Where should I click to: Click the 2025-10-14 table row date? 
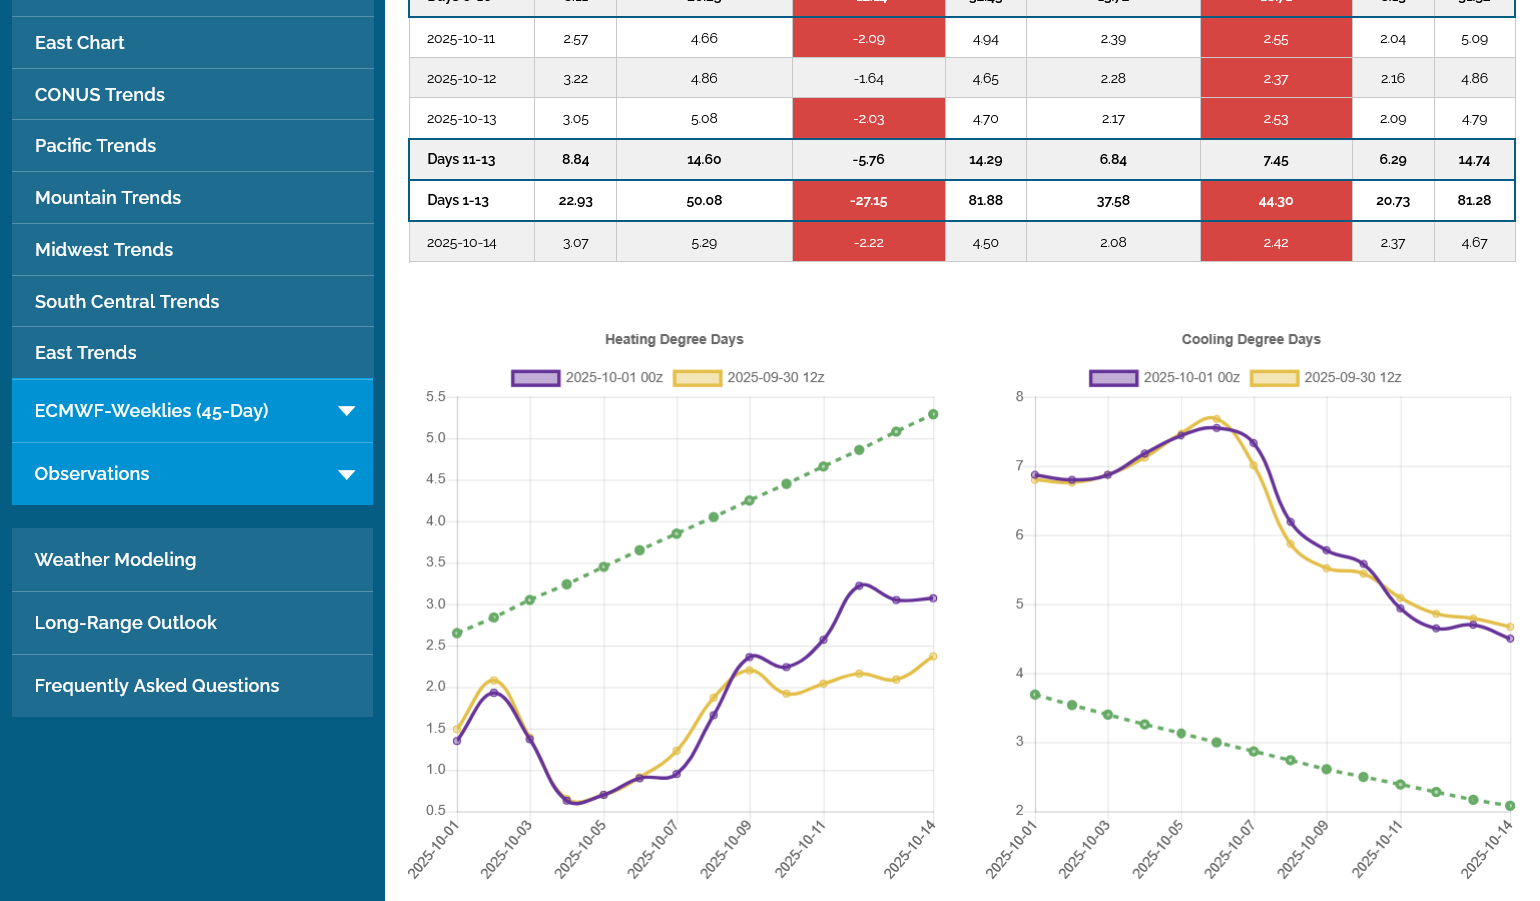coord(461,243)
